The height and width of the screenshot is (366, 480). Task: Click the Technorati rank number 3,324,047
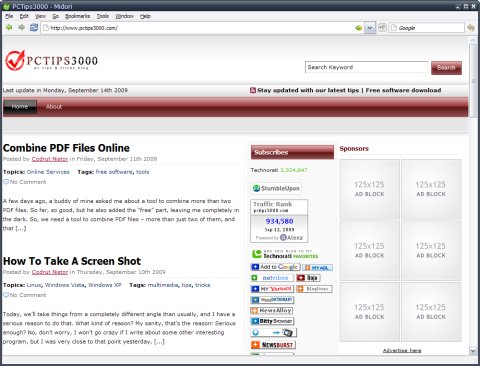click(294, 170)
